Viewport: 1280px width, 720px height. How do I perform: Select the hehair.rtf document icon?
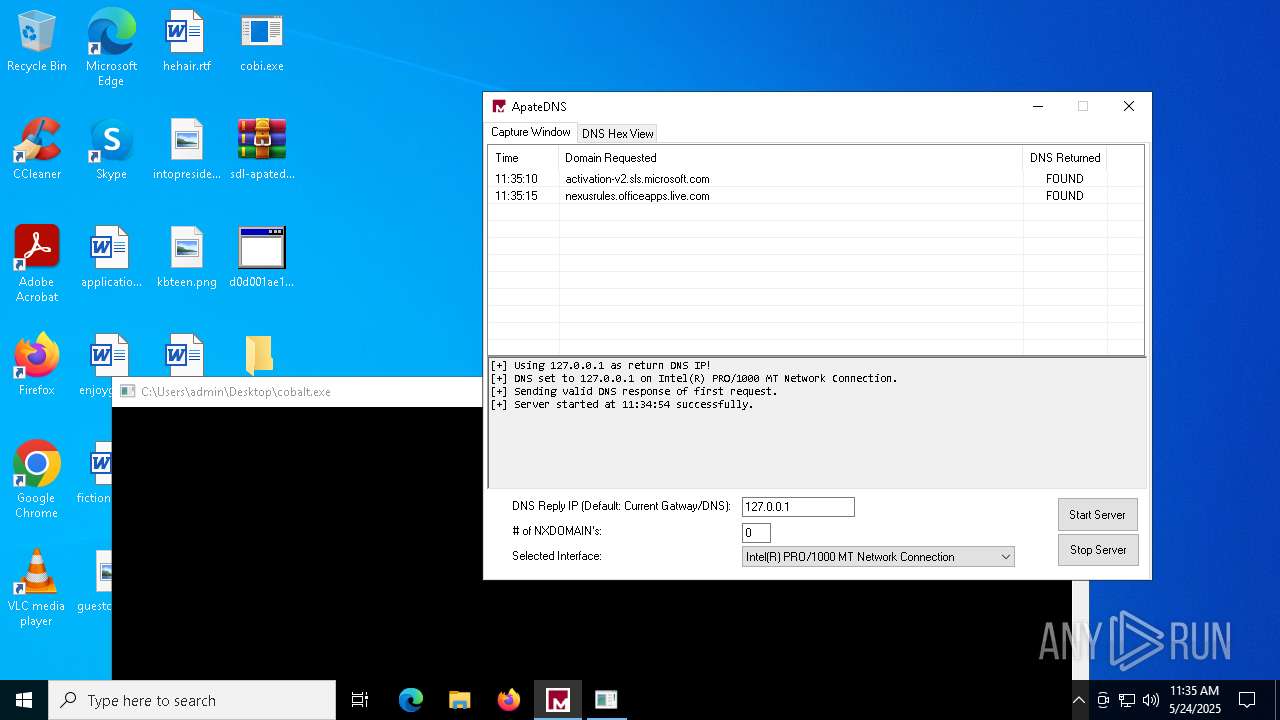(x=186, y=41)
